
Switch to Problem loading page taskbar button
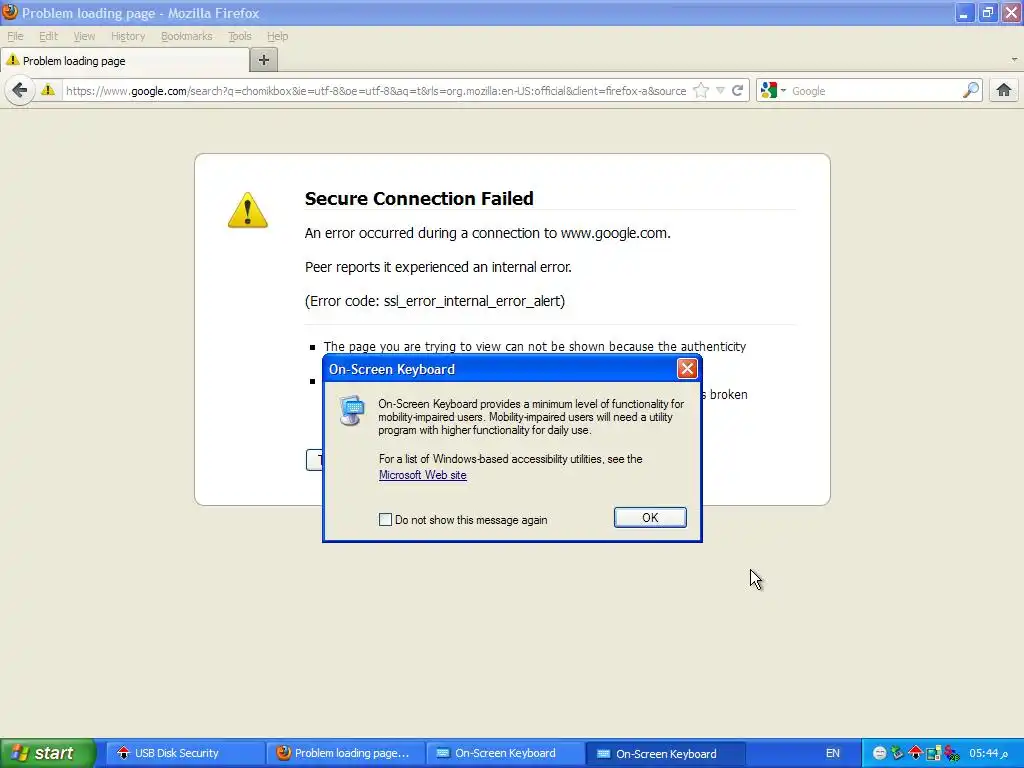344,753
